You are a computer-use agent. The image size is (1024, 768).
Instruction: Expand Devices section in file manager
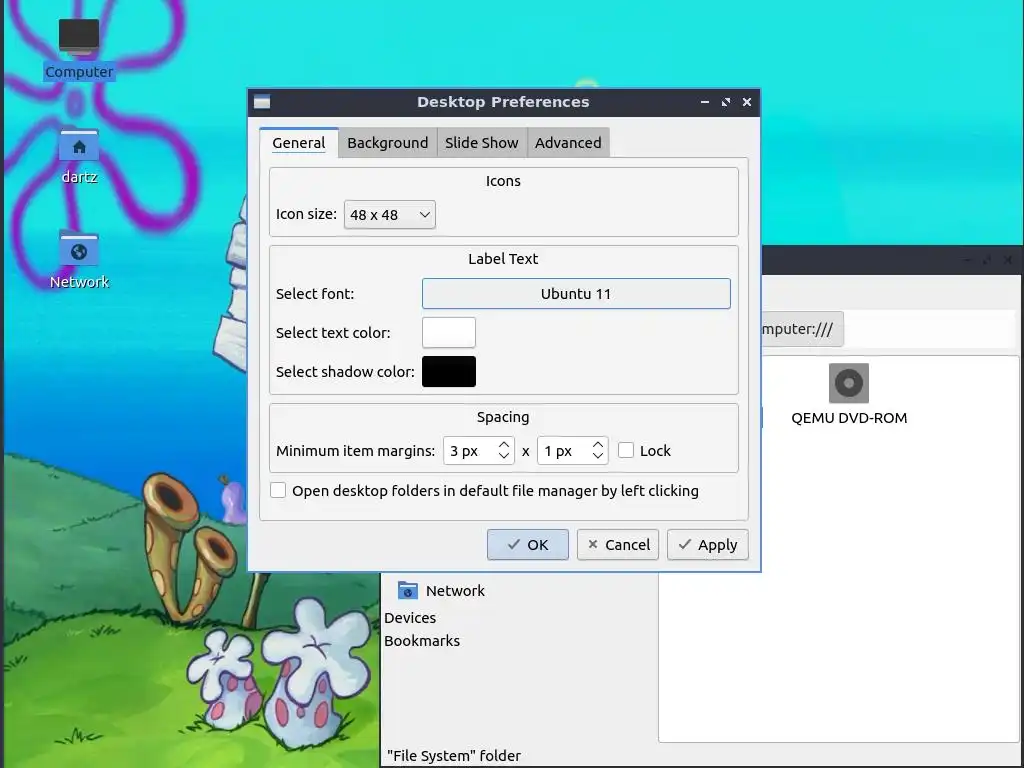tap(410, 618)
